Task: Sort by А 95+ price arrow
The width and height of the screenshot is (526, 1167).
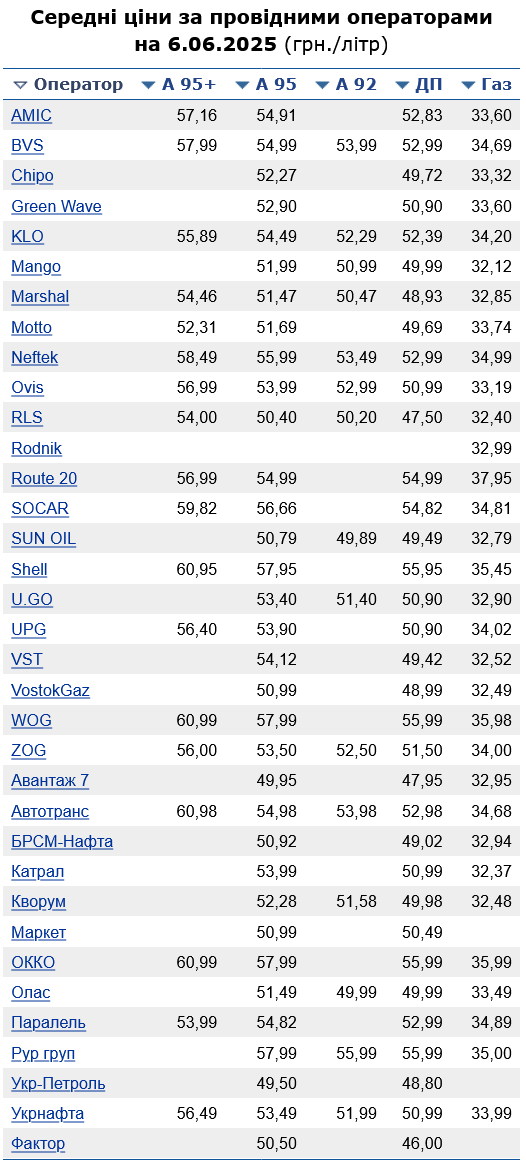Action: [x=149, y=85]
